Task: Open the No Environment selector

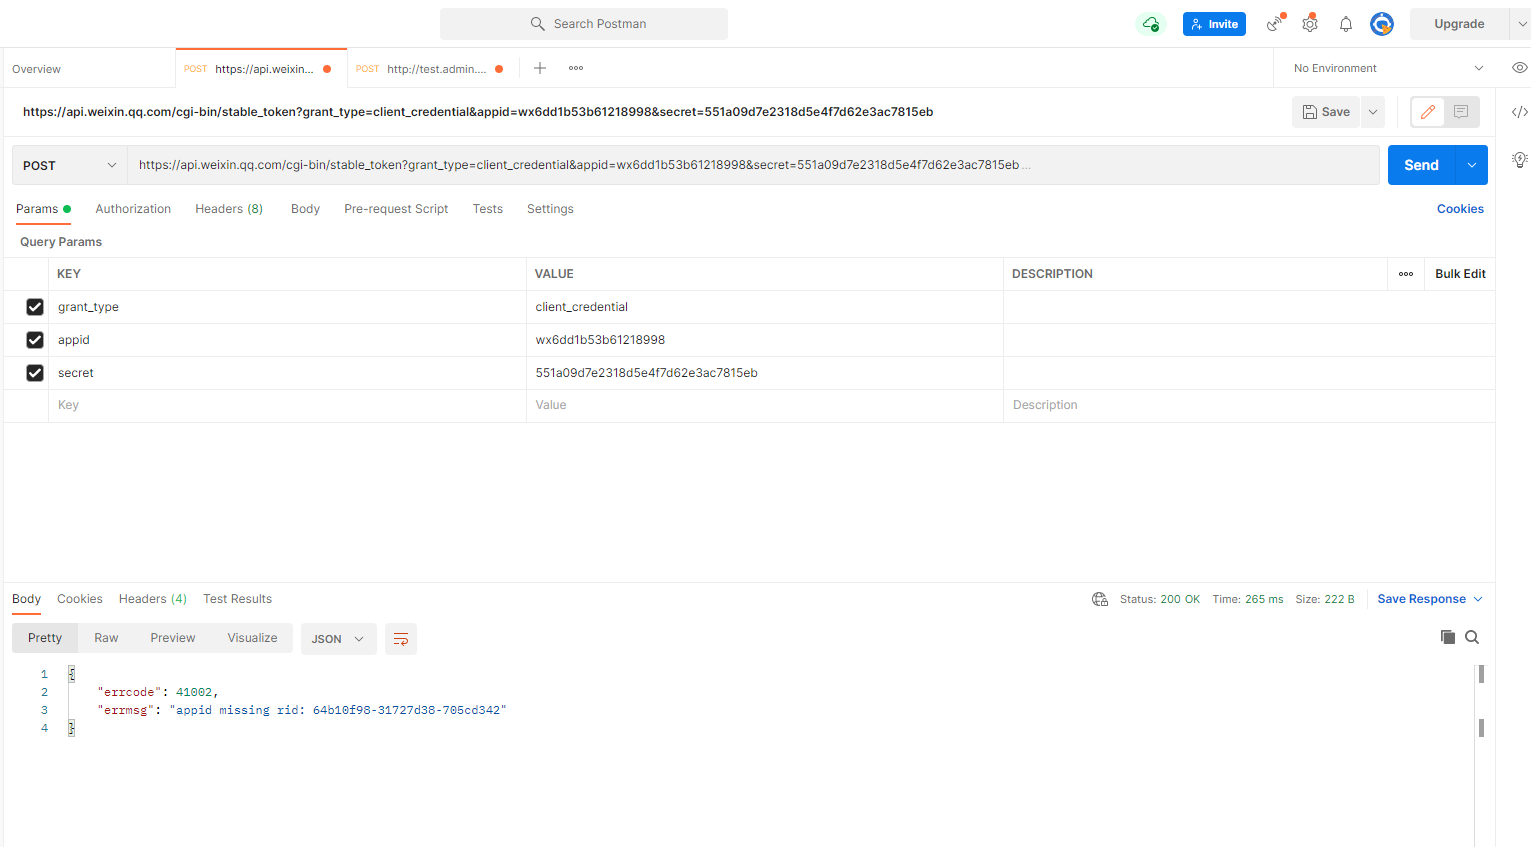Action: pyautogui.click(x=1388, y=68)
